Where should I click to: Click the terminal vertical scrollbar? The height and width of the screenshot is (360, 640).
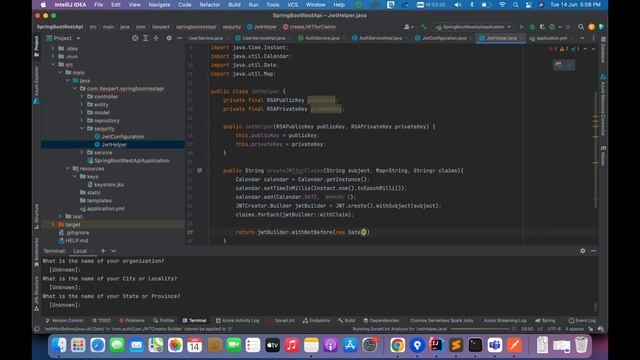[x=596, y=306]
